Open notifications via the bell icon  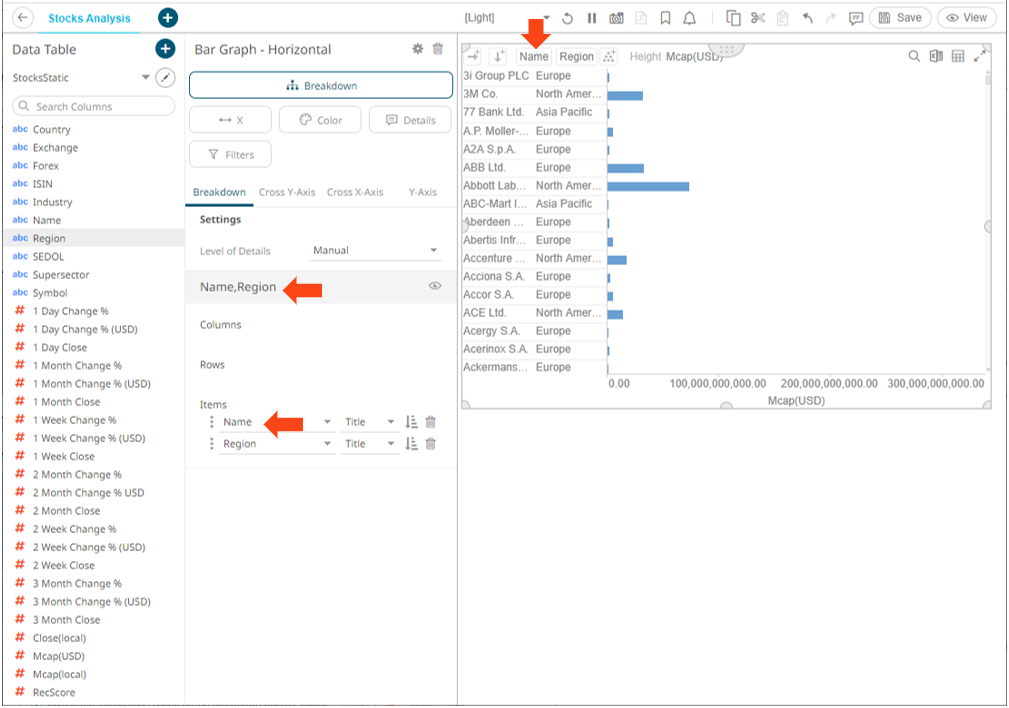click(689, 18)
